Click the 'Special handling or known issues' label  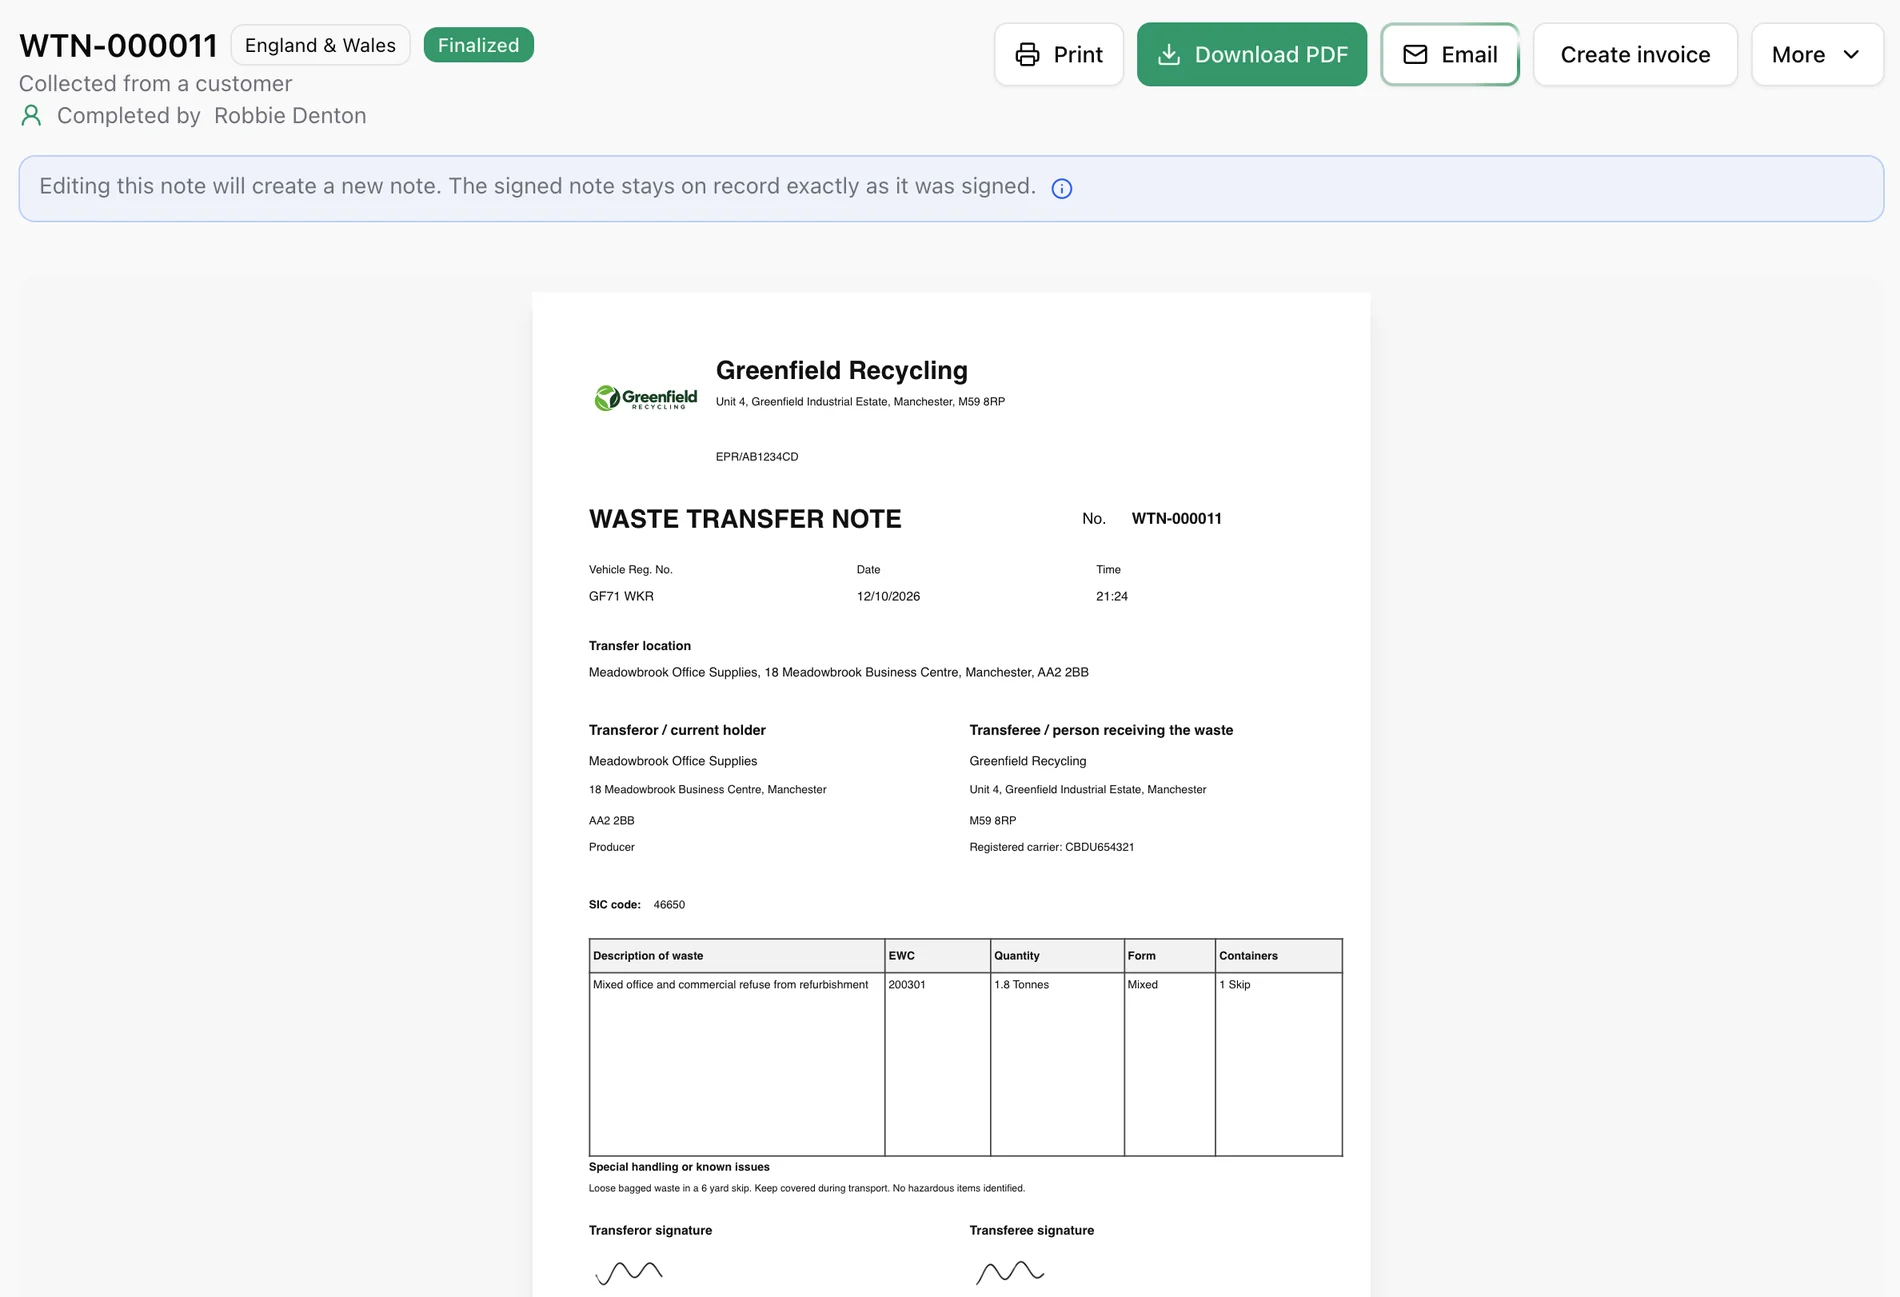pos(679,1167)
